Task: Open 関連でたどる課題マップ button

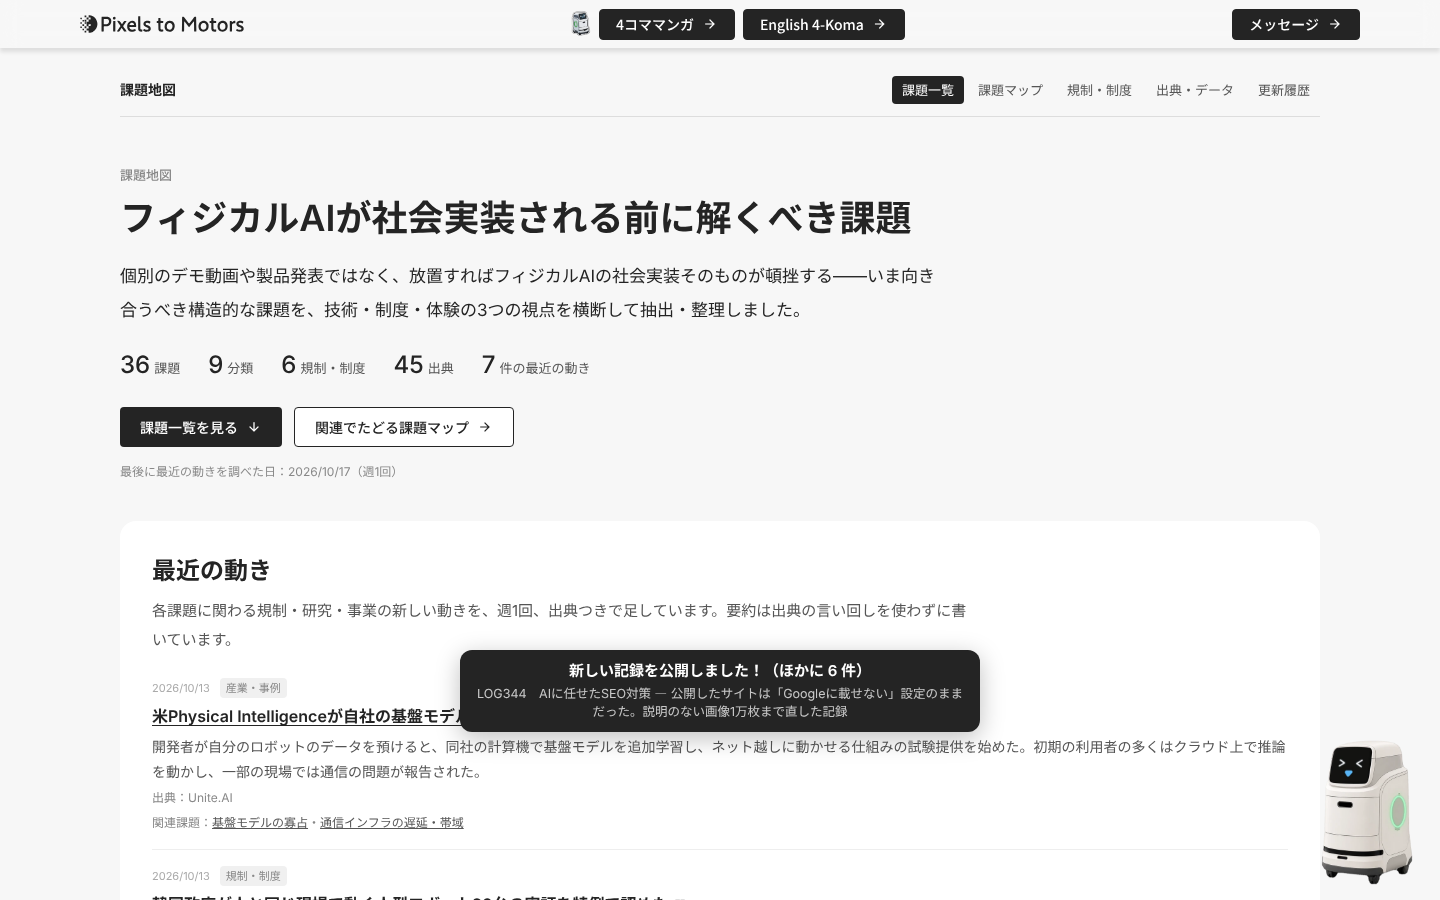Action: (404, 427)
